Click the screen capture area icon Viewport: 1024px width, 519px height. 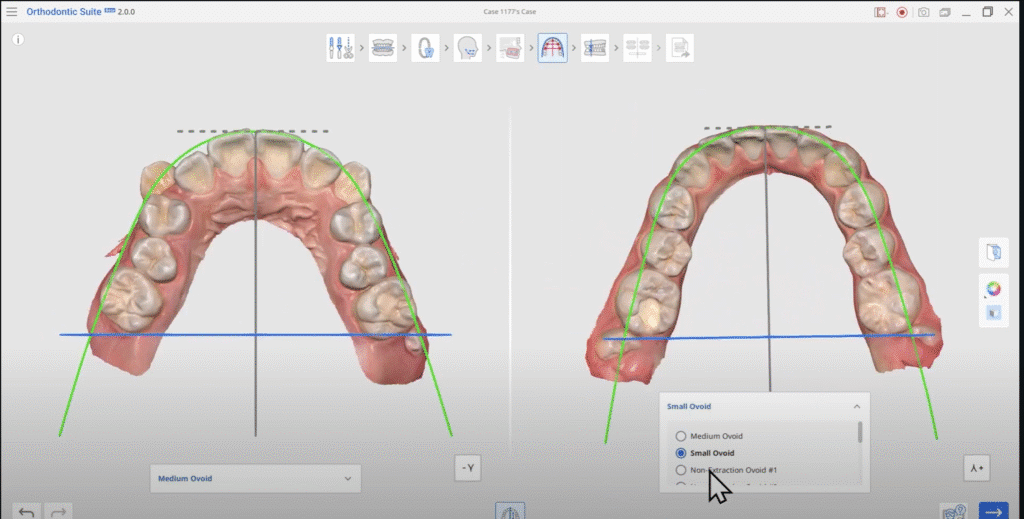tap(880, 12)
